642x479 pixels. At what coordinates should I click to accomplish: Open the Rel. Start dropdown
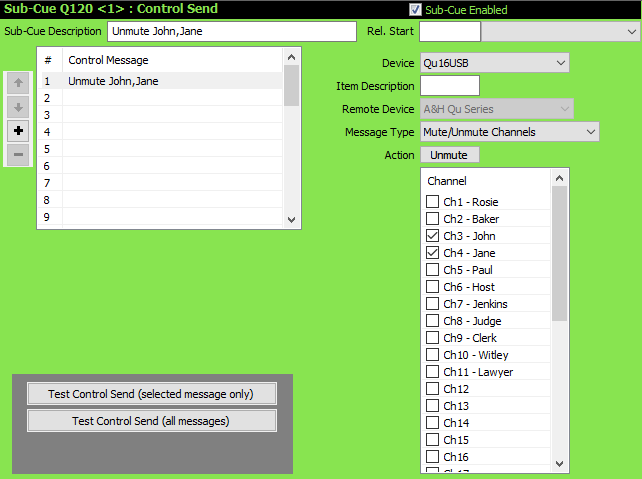[560, 31]
